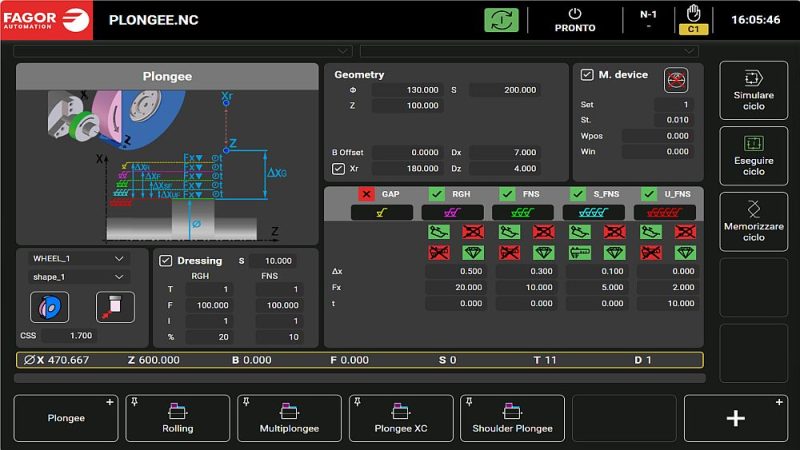This screenshot has height=450, width=800.
Task: Disable the U_FNS pass toggle
Action: click(648, 194)
